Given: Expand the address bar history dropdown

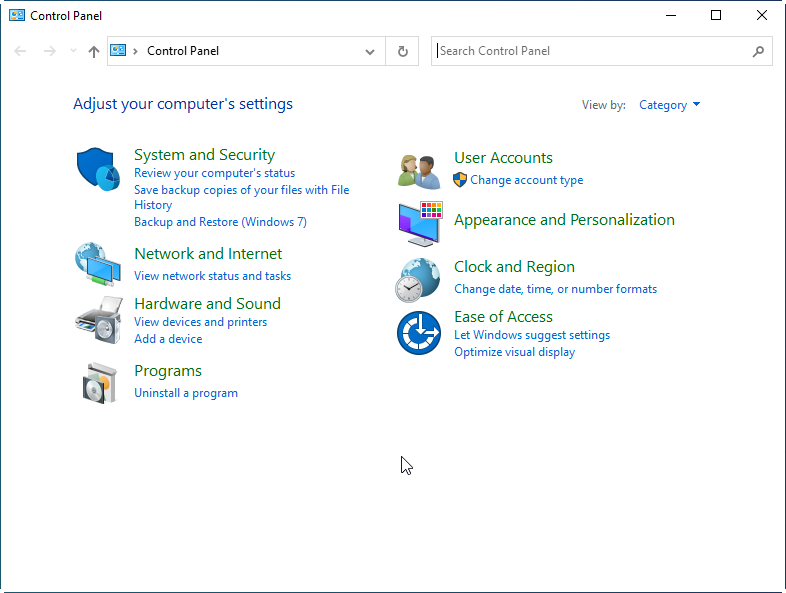Looking at the screenshot, I should [x=370, y=51].
